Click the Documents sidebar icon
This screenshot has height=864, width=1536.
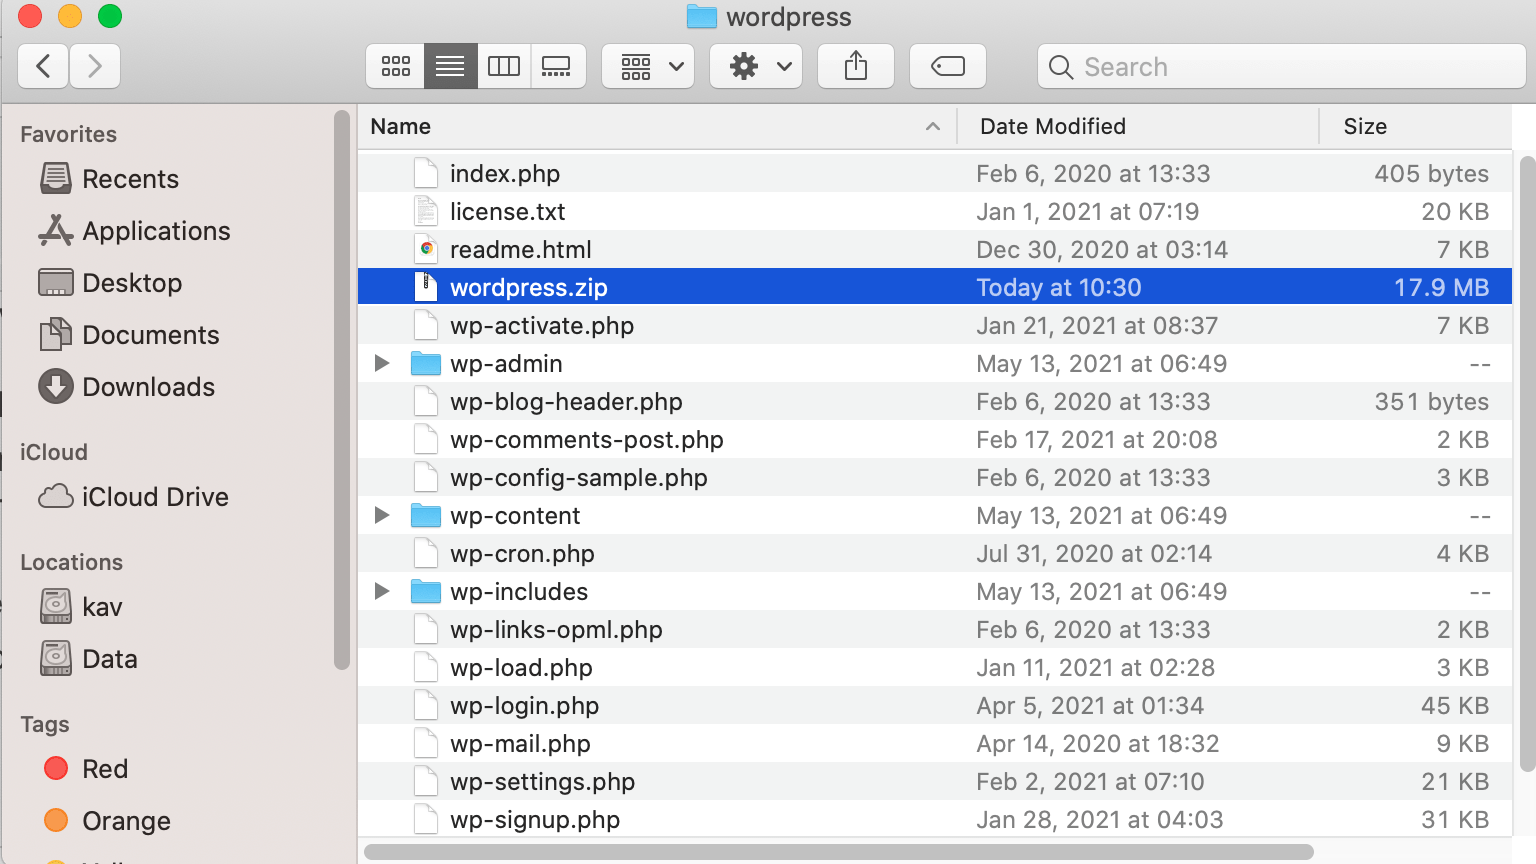(x=56, y=335)
